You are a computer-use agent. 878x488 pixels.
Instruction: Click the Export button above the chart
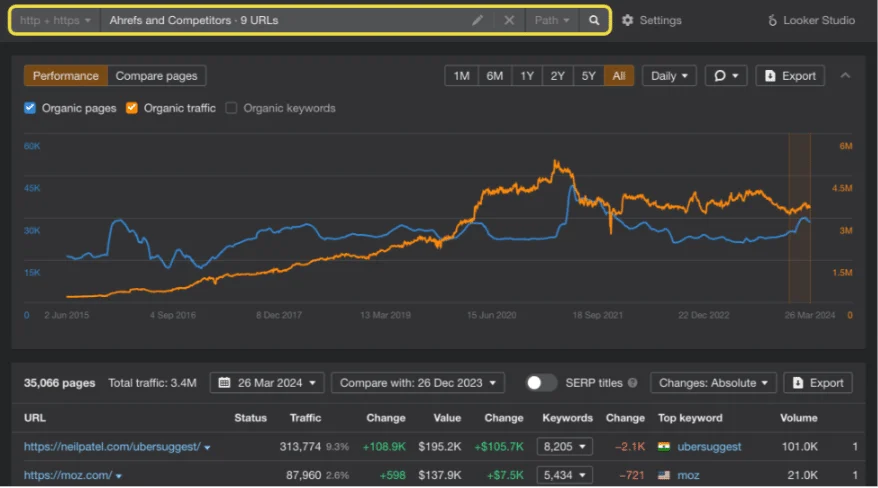790,76
